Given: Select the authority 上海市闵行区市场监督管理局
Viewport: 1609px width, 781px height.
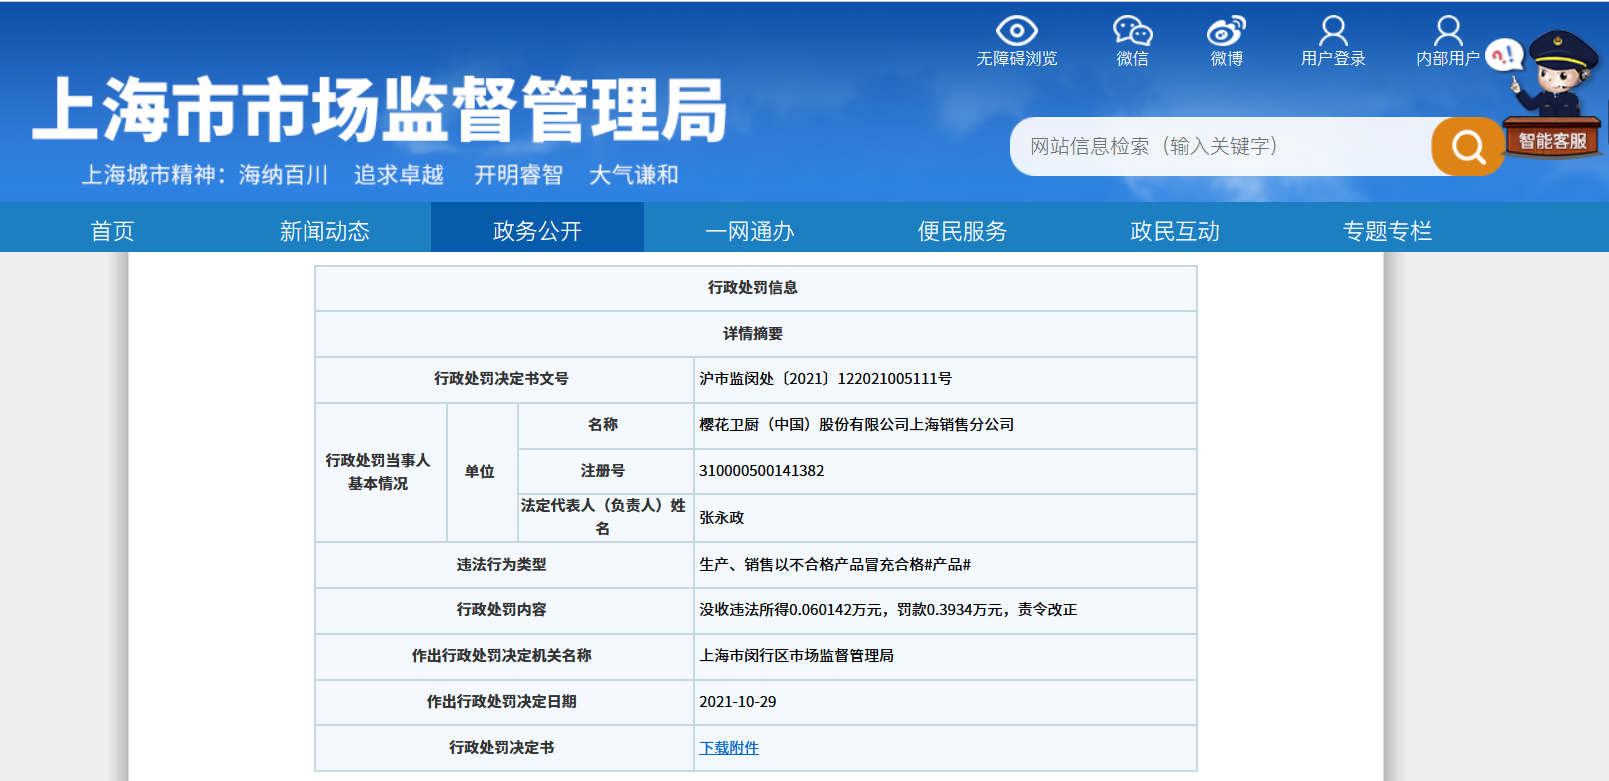Looking at the screenshot, I should [797, 656].
